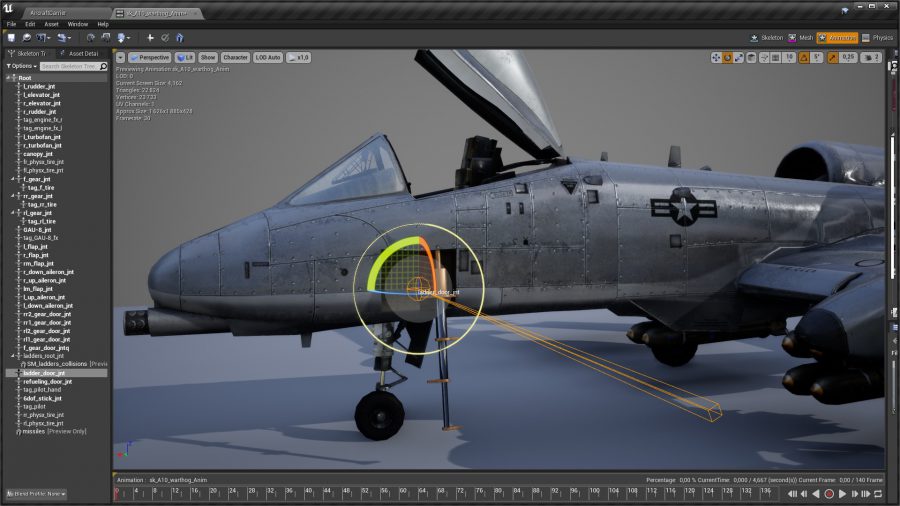
Task: Click frame 60 on the timeline
Action: coord(402,493)
